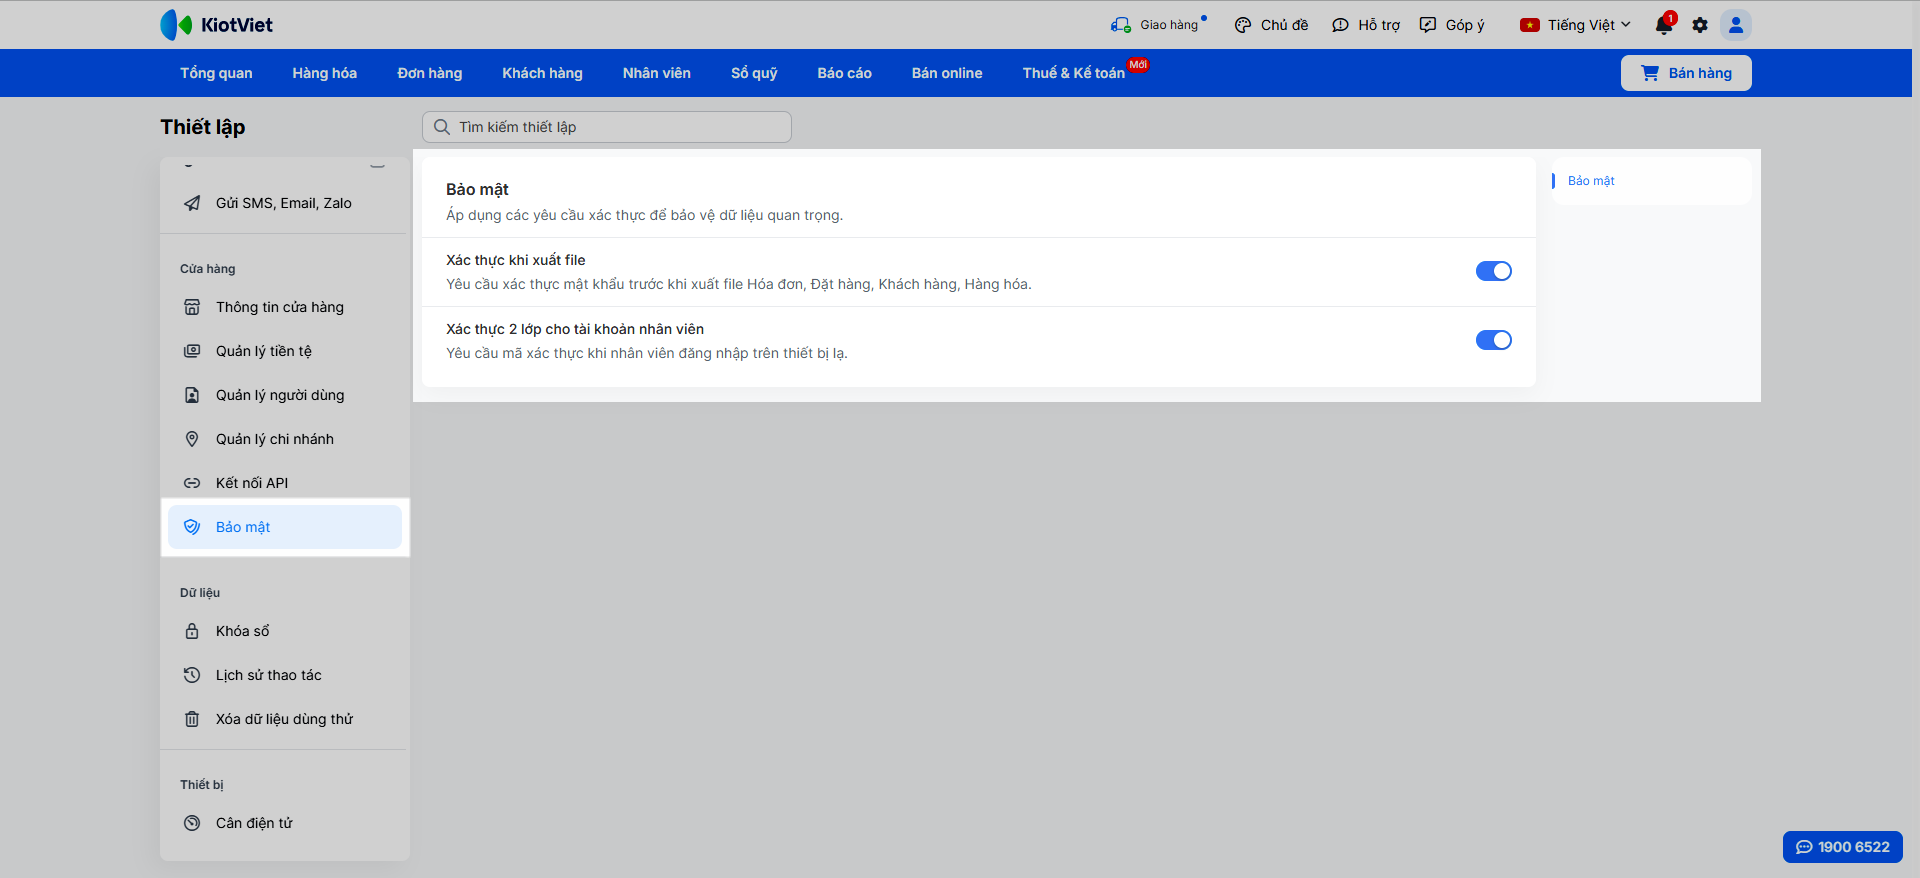Click "Xác thực 2 lớp cho tài khoản nhân viên" label
Viewport: 1920px width, 878px height.
575,329
